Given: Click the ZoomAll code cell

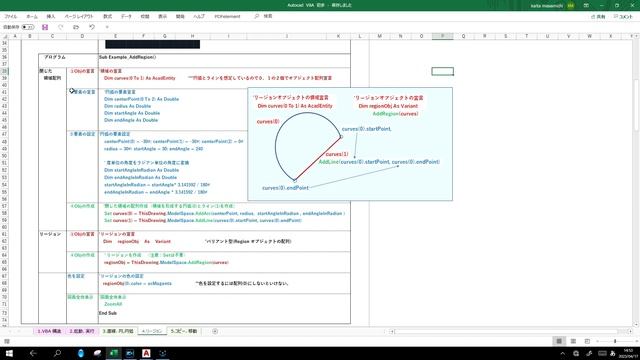Looking at the screenshot, I should point(113,304).
